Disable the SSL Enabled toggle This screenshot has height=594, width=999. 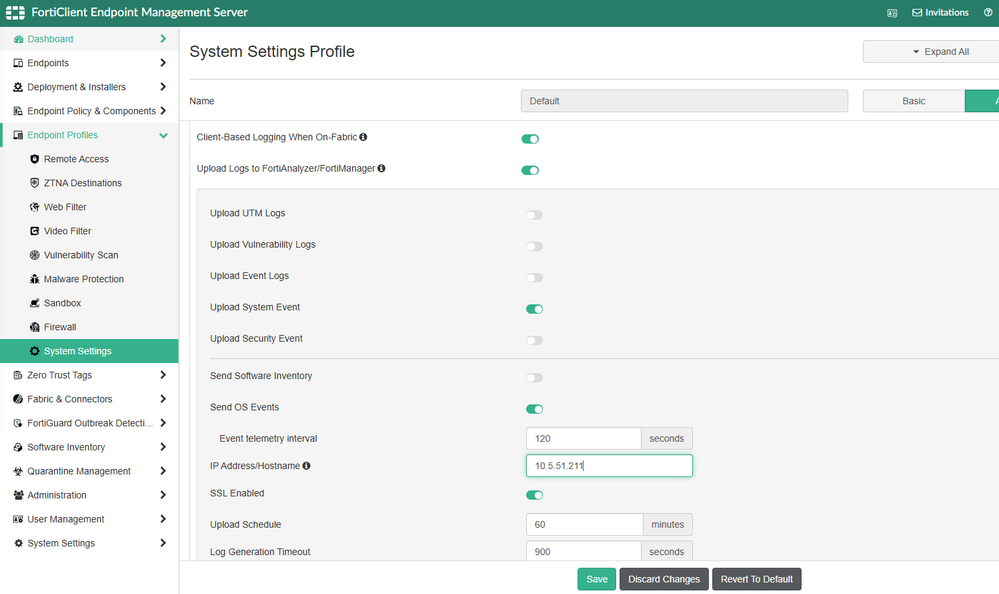tap(535, 495)
